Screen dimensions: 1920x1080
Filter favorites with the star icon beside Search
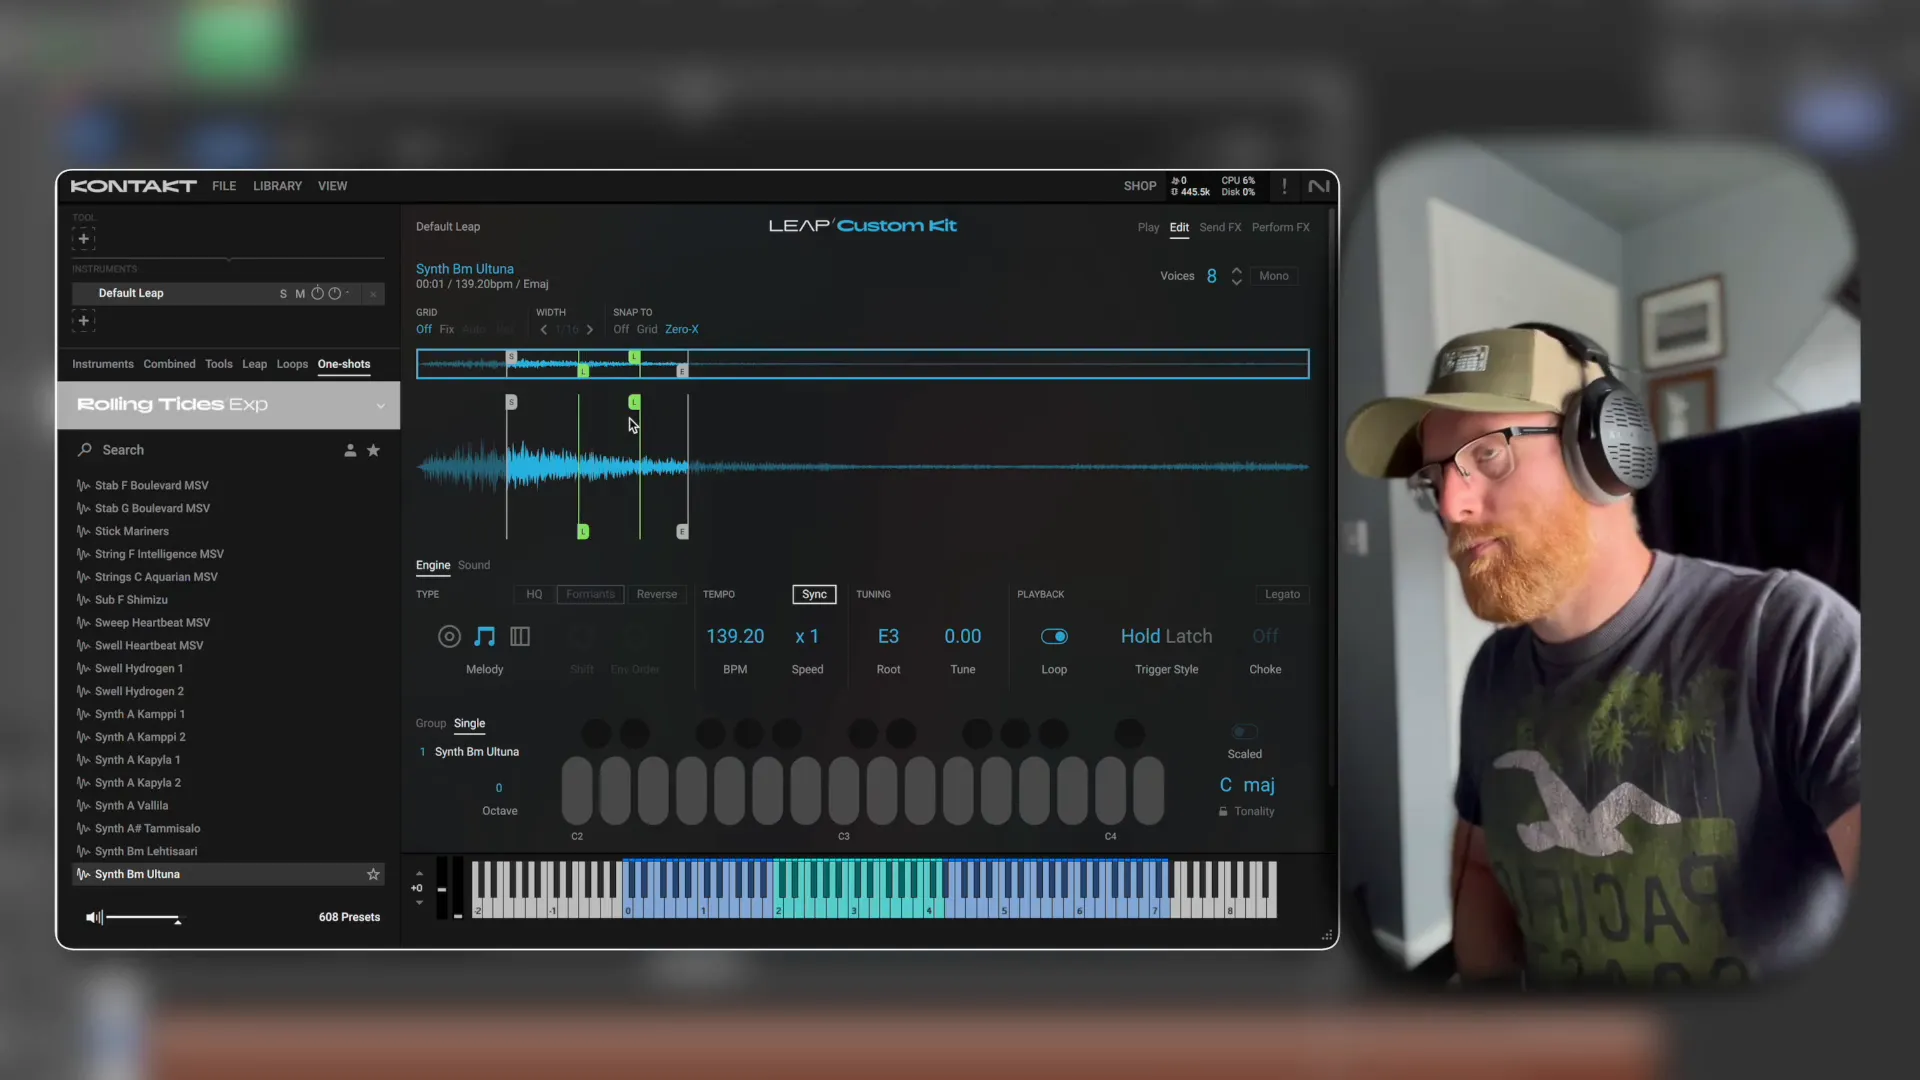point(374,450)
